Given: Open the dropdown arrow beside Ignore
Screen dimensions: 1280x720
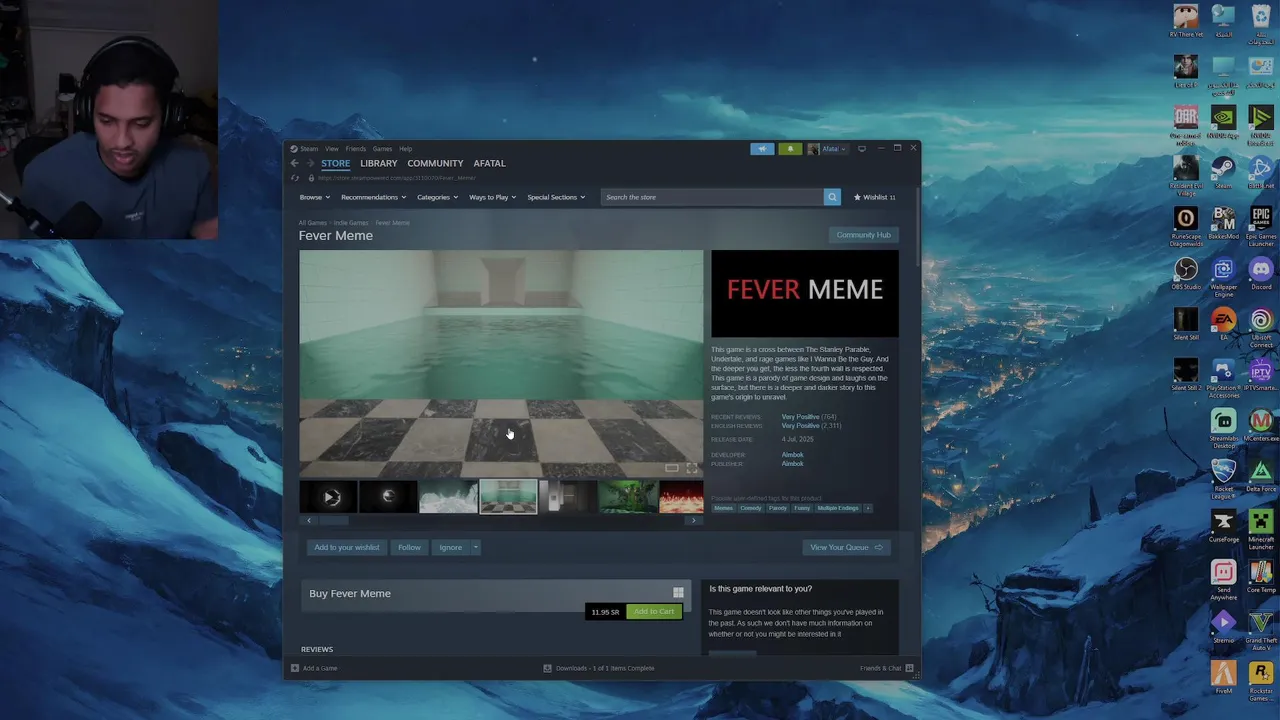Looking at the screenshot, I should tap(475, 547).
